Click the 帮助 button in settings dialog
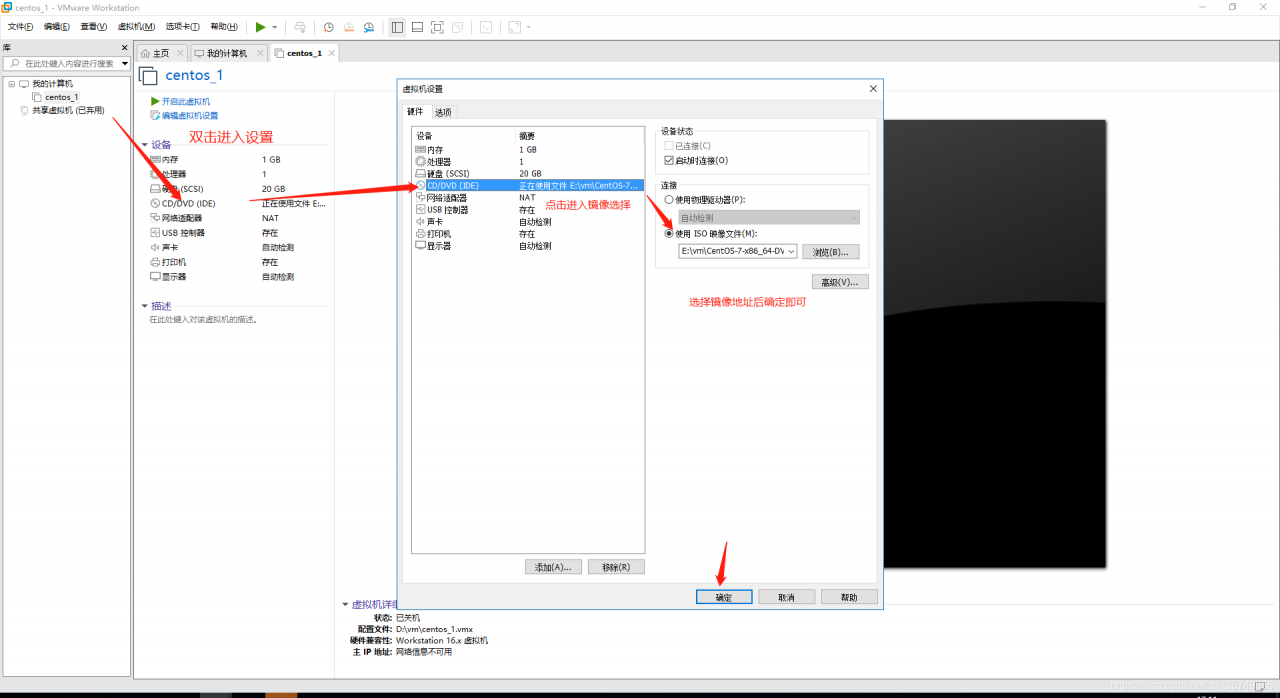The width and height of the screenshot is (1280, 698). (x=849, y=597)
